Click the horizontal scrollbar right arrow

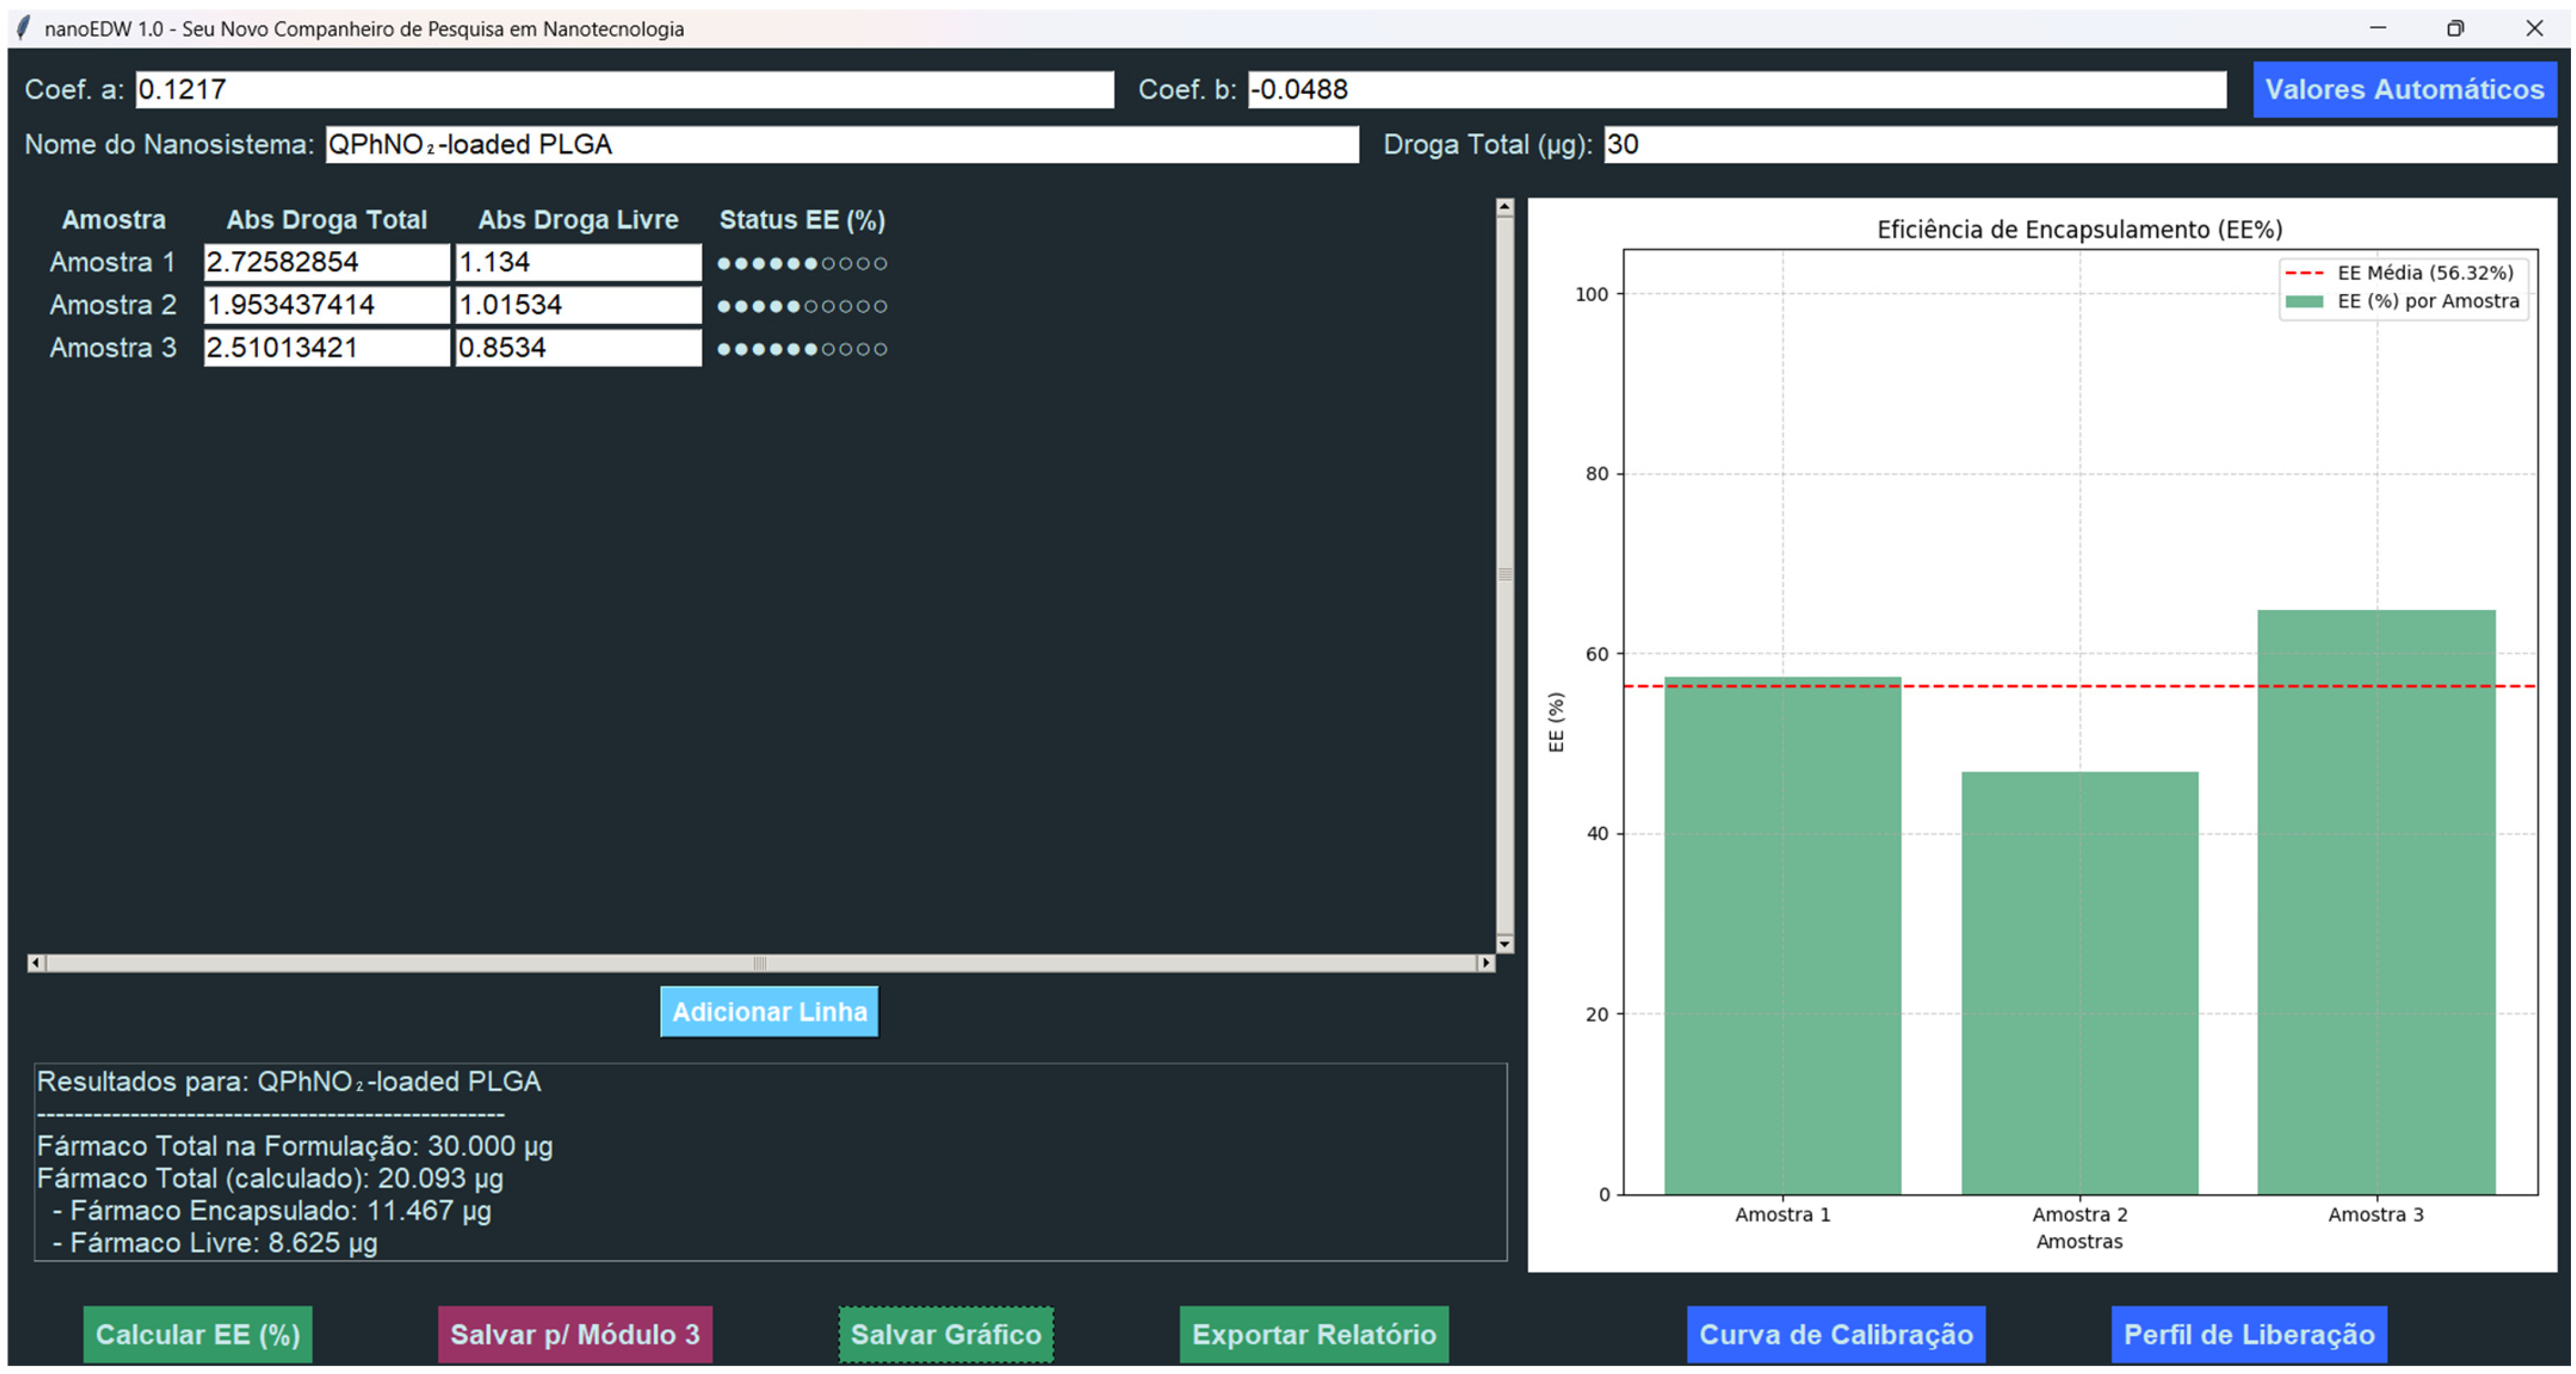pyautogui.click(x=1486, y=962)
